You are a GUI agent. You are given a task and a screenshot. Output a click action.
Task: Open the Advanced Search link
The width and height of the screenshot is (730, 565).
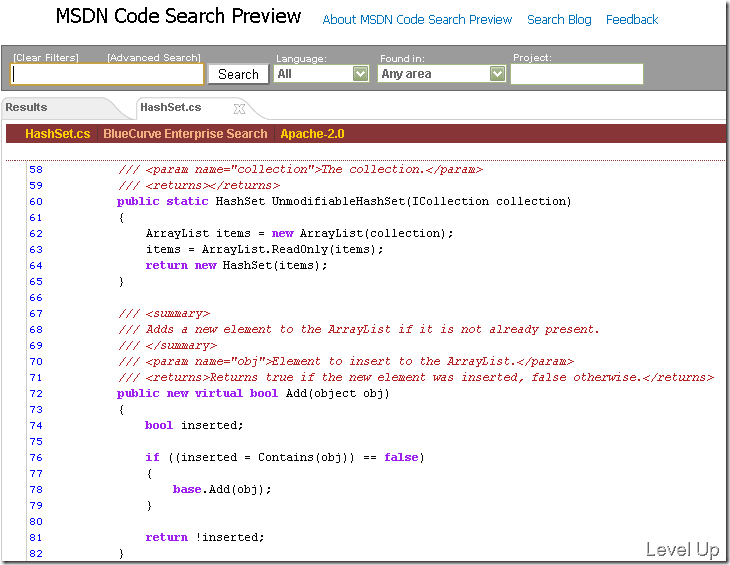click(154, 58)
